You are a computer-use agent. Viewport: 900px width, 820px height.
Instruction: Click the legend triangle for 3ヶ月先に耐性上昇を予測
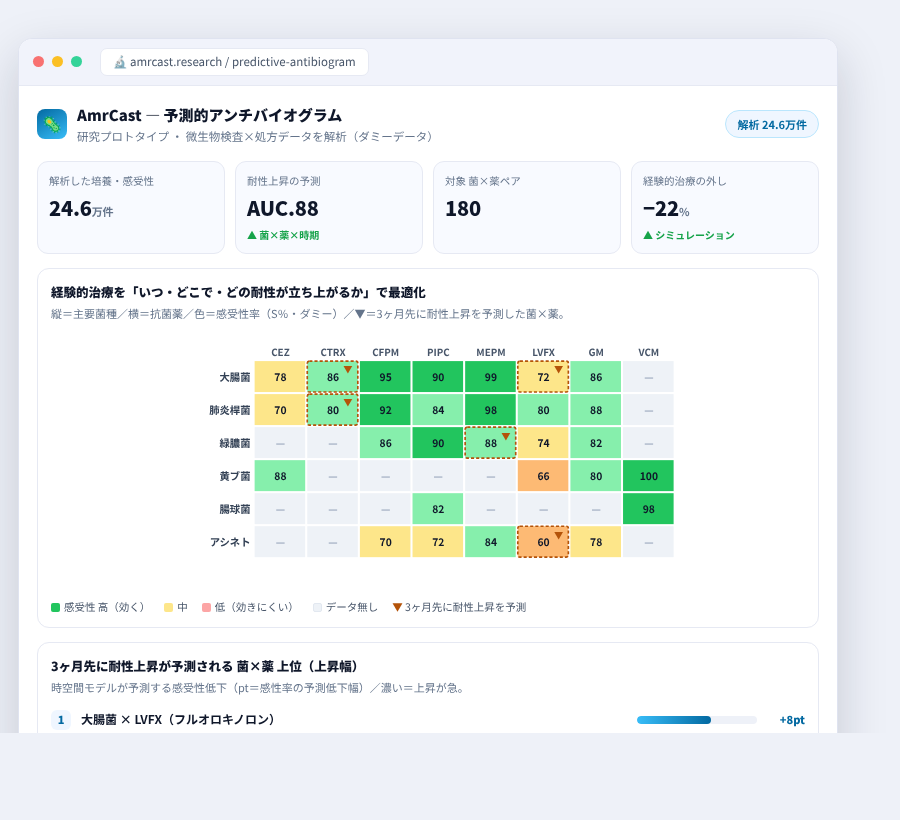point(397,607)
